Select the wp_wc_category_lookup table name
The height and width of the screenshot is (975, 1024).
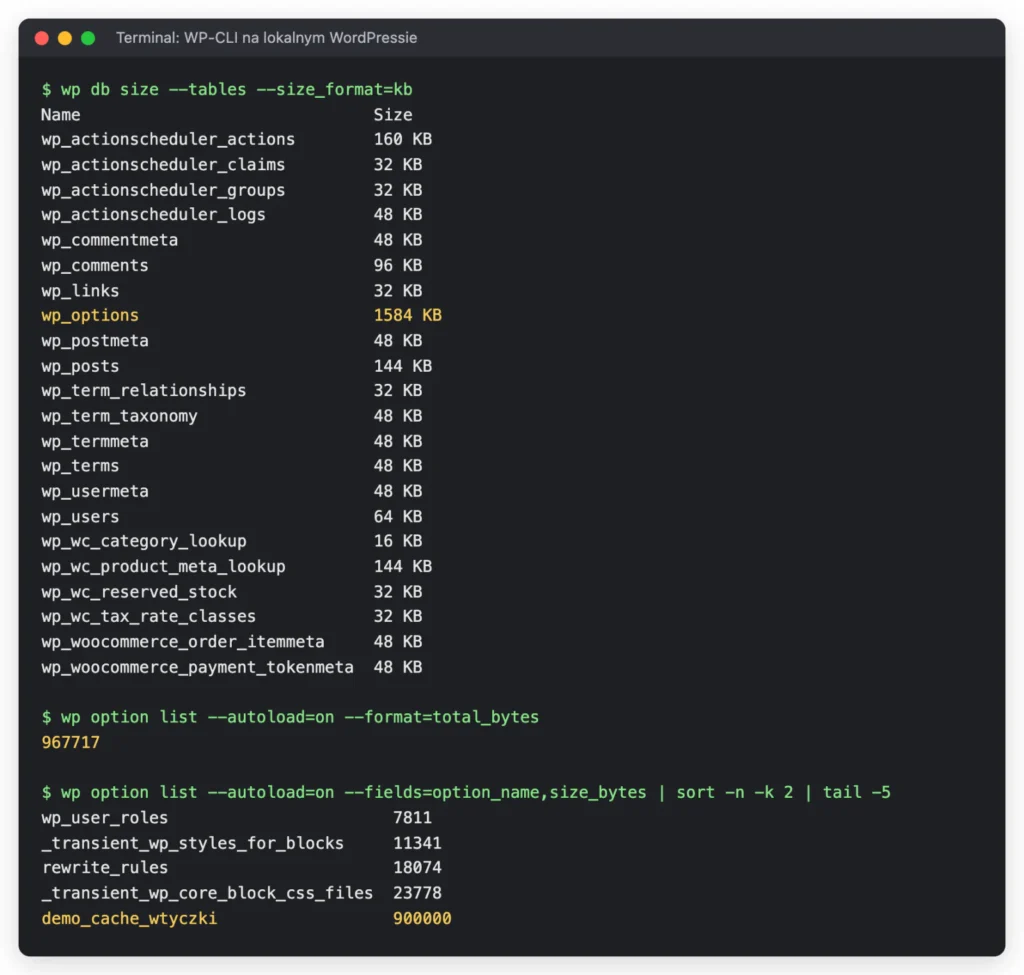(x=144, y=541)
